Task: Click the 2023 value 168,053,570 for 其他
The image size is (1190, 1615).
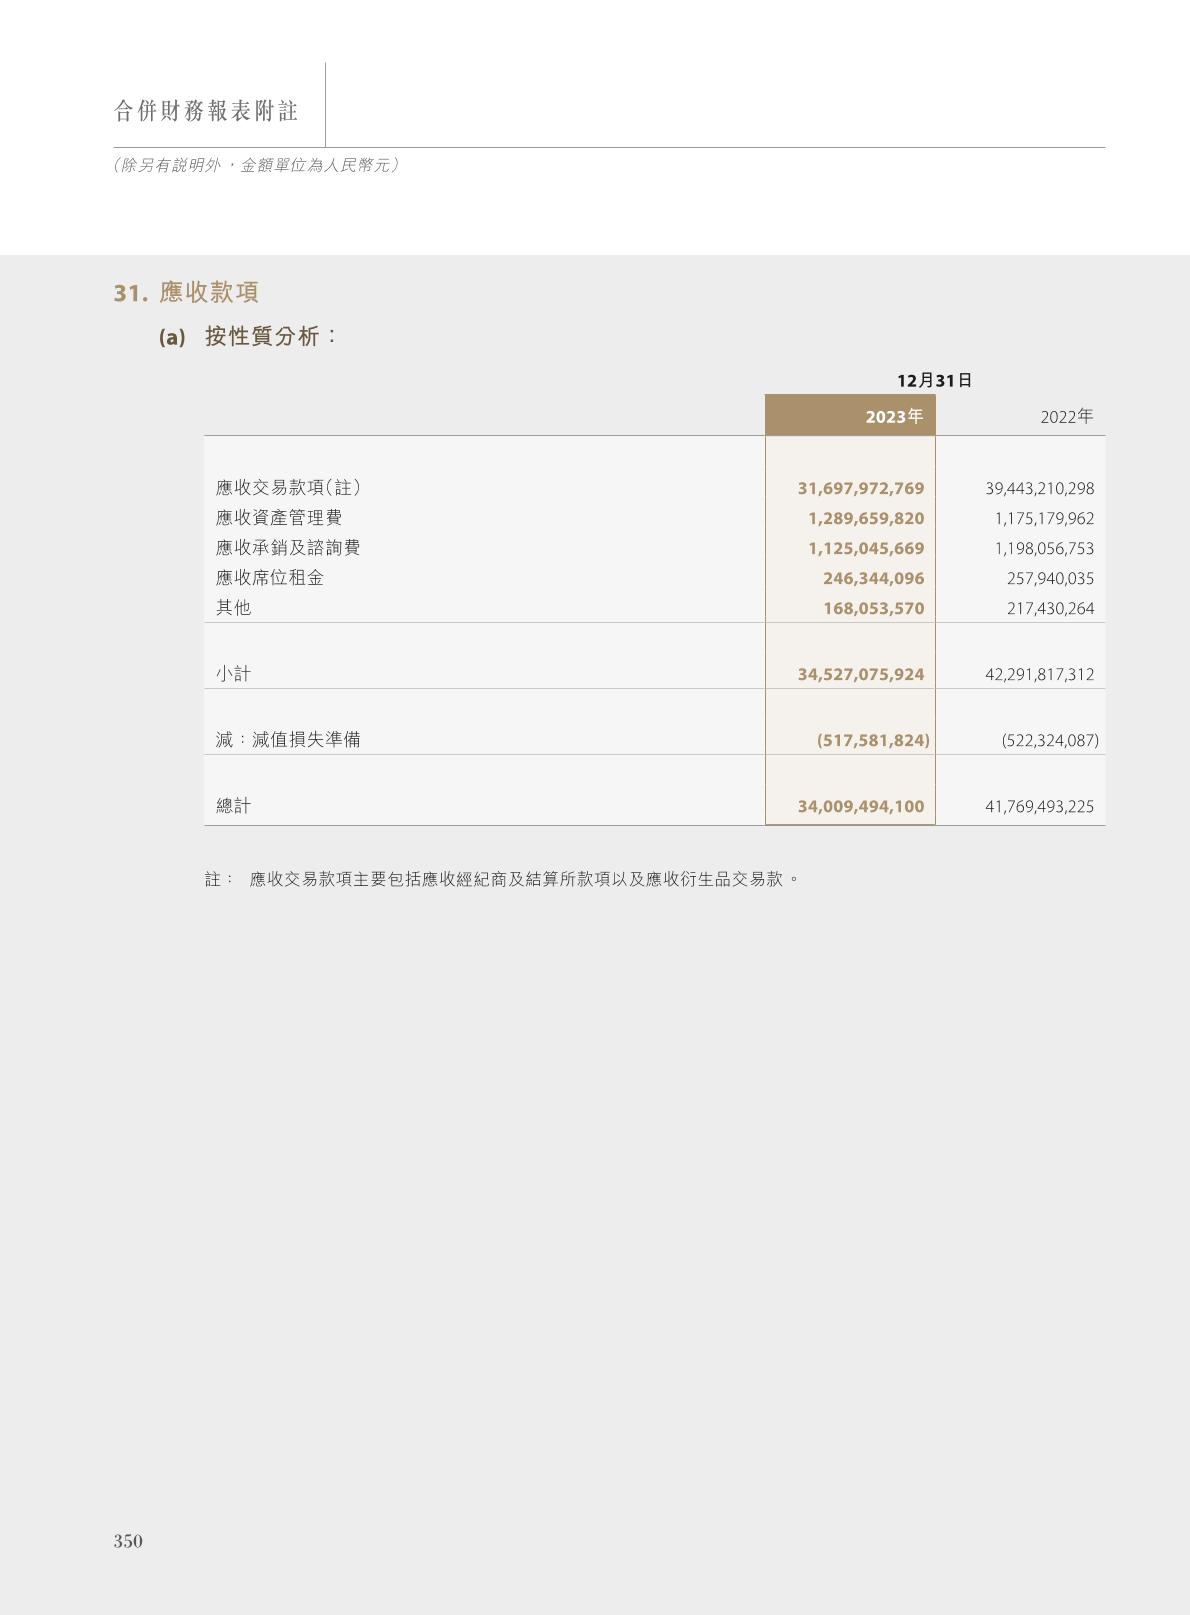Action: [873, 608]
